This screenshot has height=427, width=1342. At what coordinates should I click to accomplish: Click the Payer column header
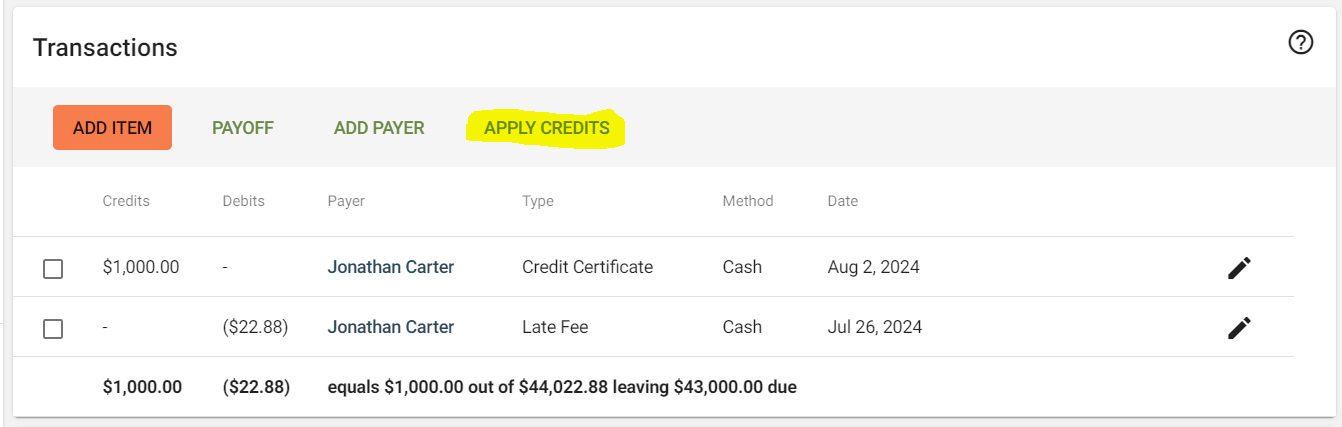pyautogui.click(x=346, y=201)
